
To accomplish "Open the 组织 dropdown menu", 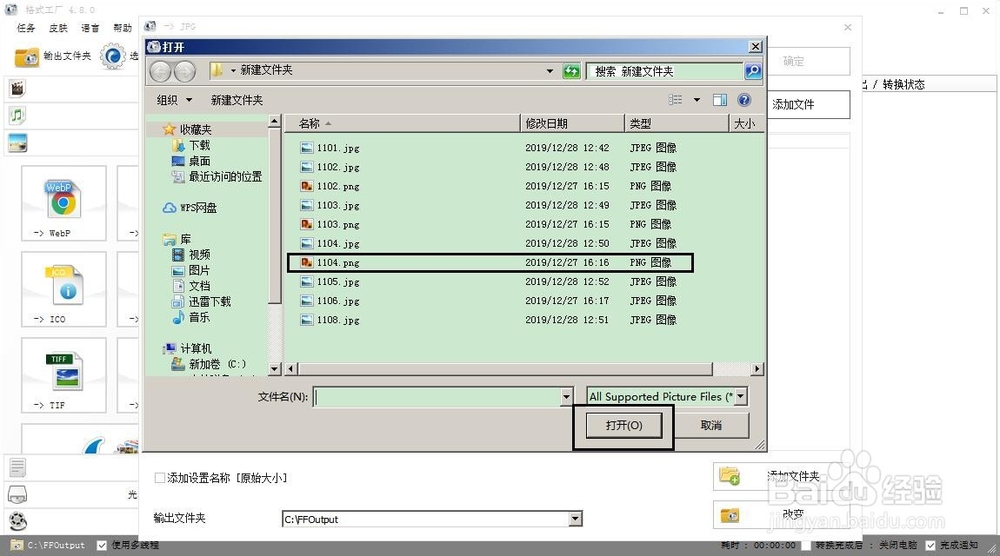I will click(x=174, y=100).
